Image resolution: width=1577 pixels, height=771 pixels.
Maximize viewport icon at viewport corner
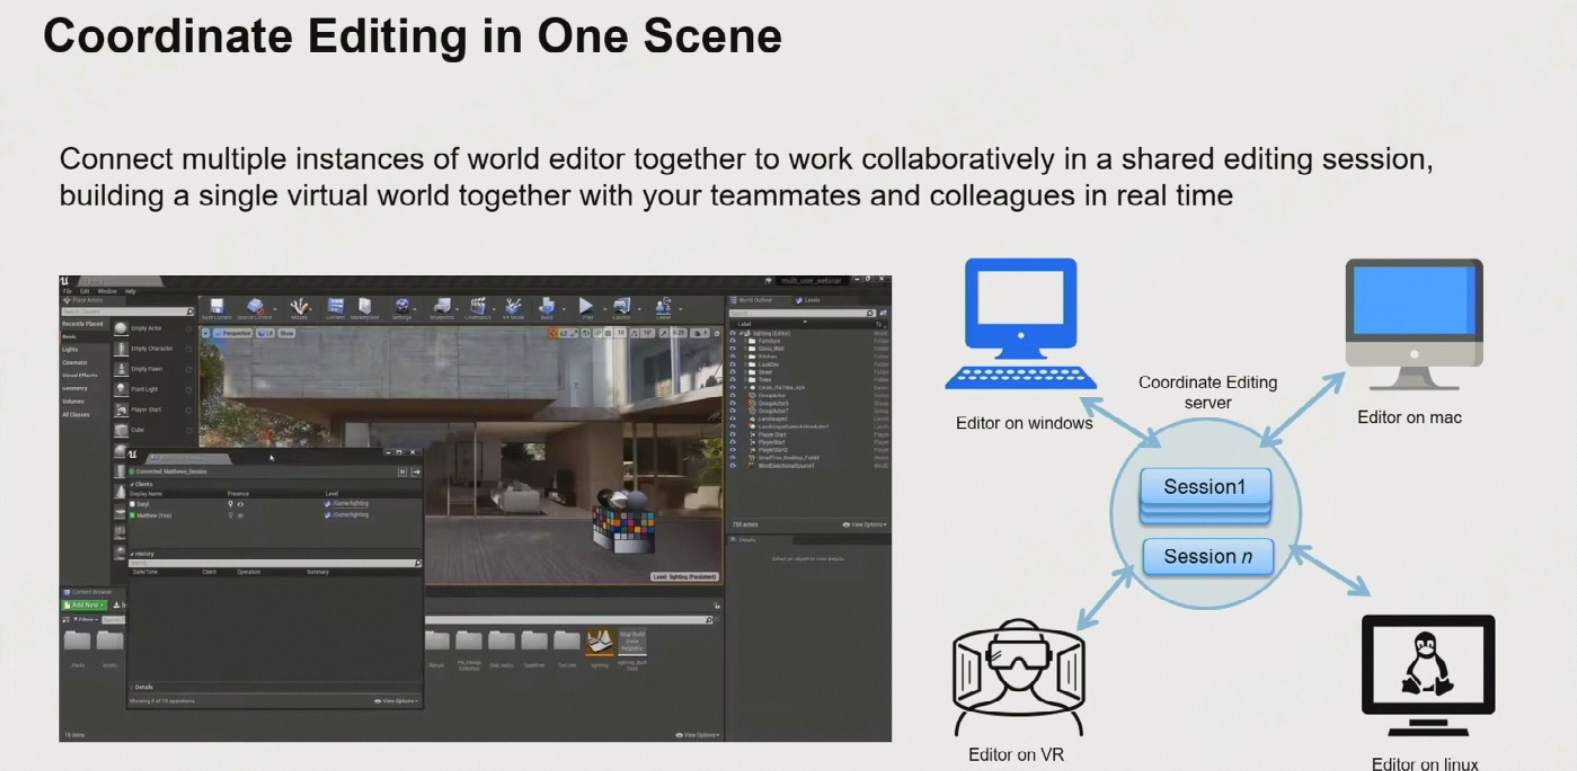(x=717, y=333)
